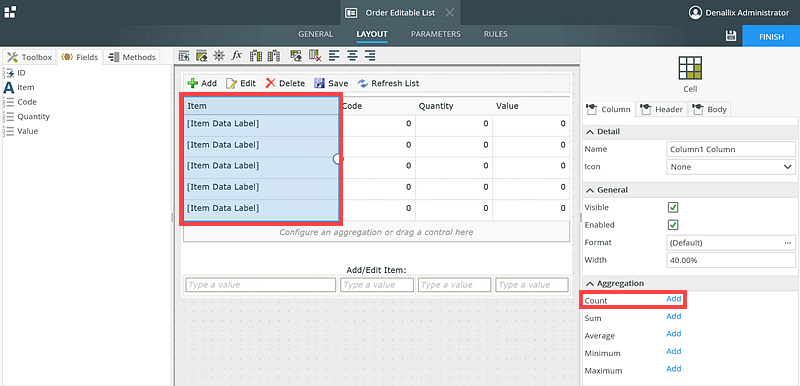Click Add link next to Sum
This screenshot has width=800, height=386.
click(x=673, y=316)
